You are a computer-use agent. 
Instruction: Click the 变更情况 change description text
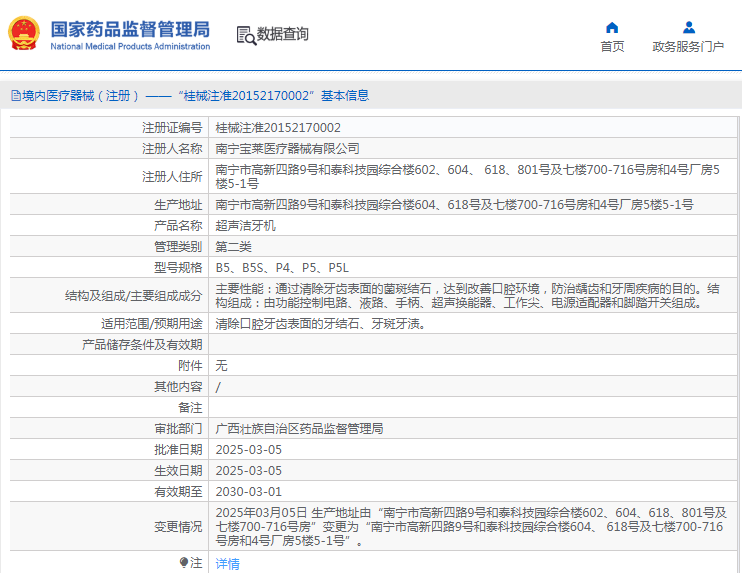pos(471,527)
